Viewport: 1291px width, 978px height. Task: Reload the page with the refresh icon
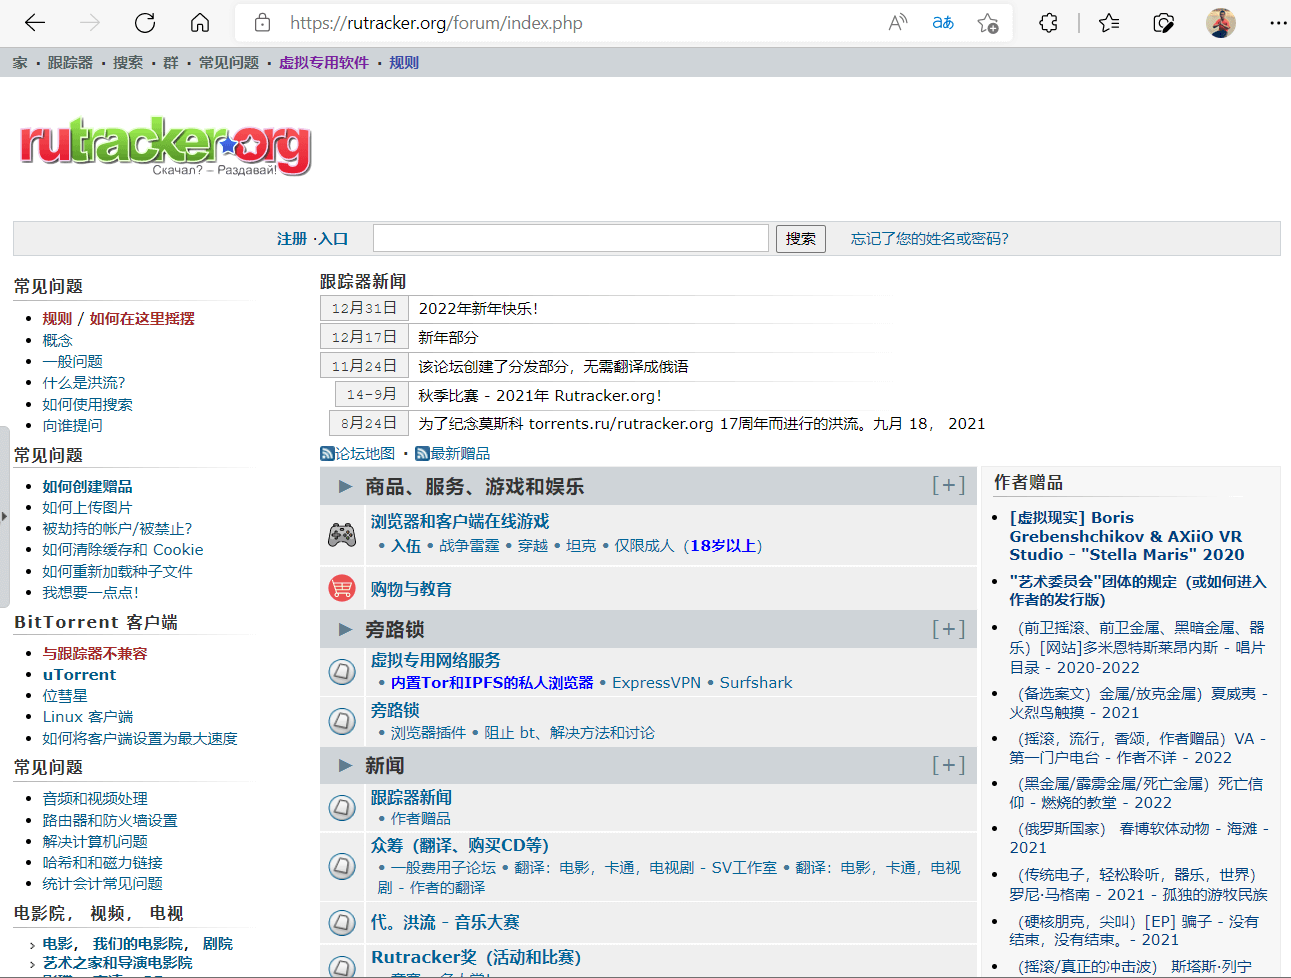pyautogui.click(x=145, y=22)
